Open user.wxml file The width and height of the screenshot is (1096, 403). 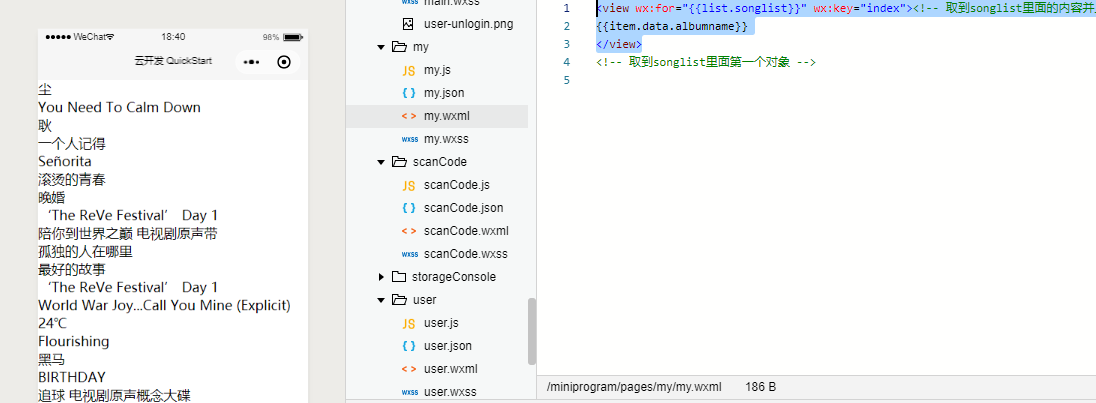450,369
